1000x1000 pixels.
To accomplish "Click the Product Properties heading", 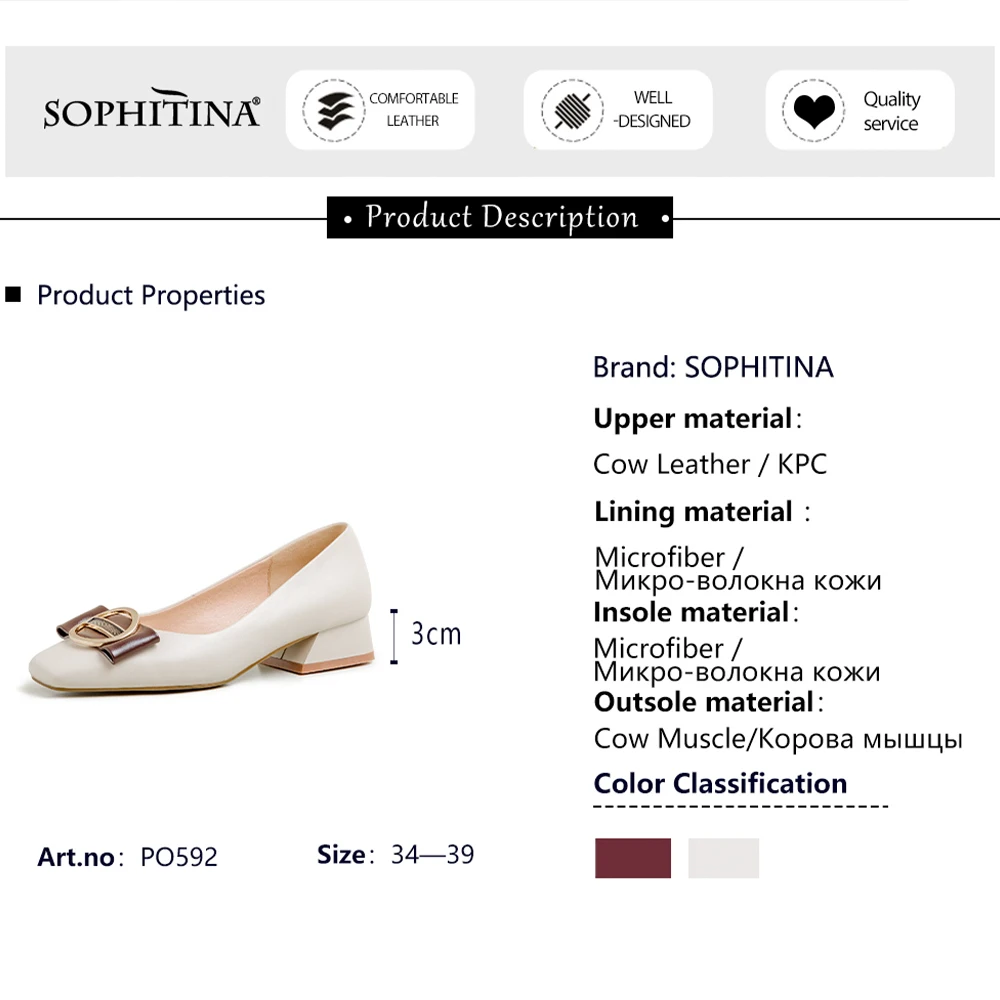I will click(151, 295).
